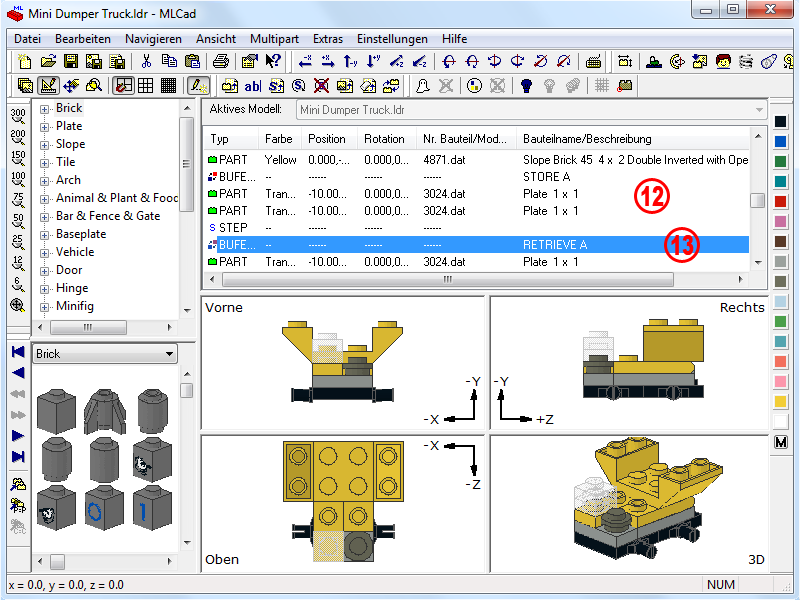Pick the black color swatch
The image size is (800, 600).
point(781,121)
